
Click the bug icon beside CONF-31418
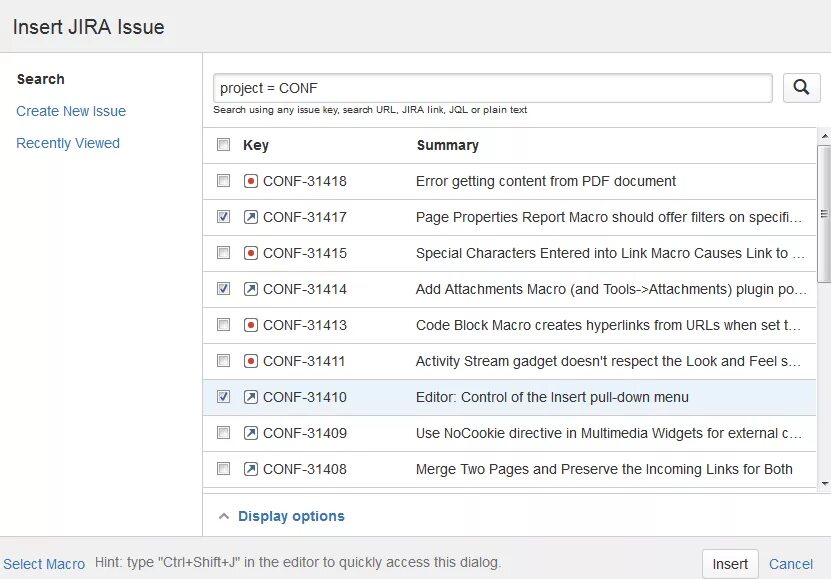point(251,181)
